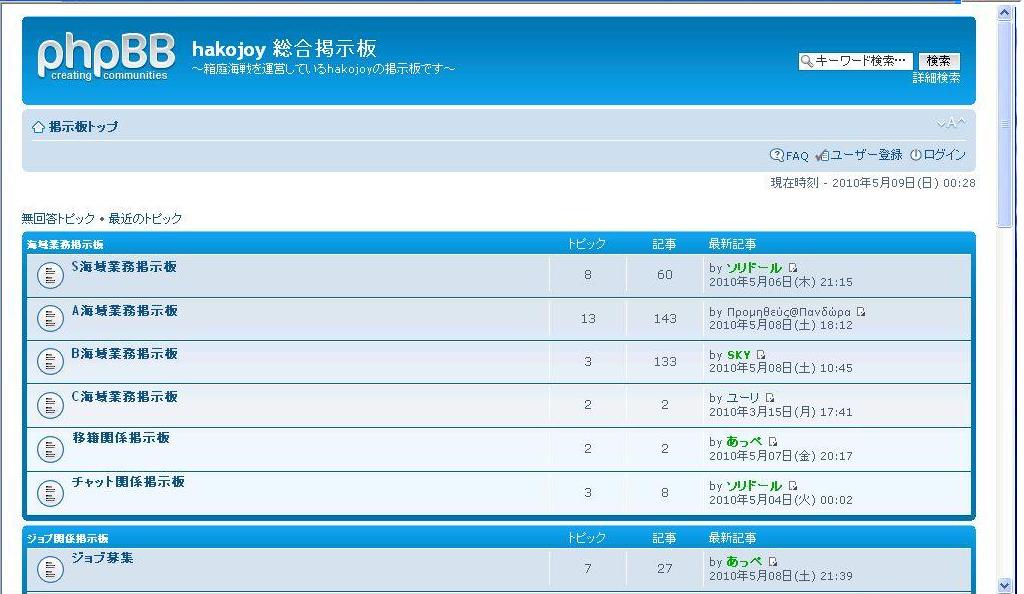Click the topic count 13

588,319
